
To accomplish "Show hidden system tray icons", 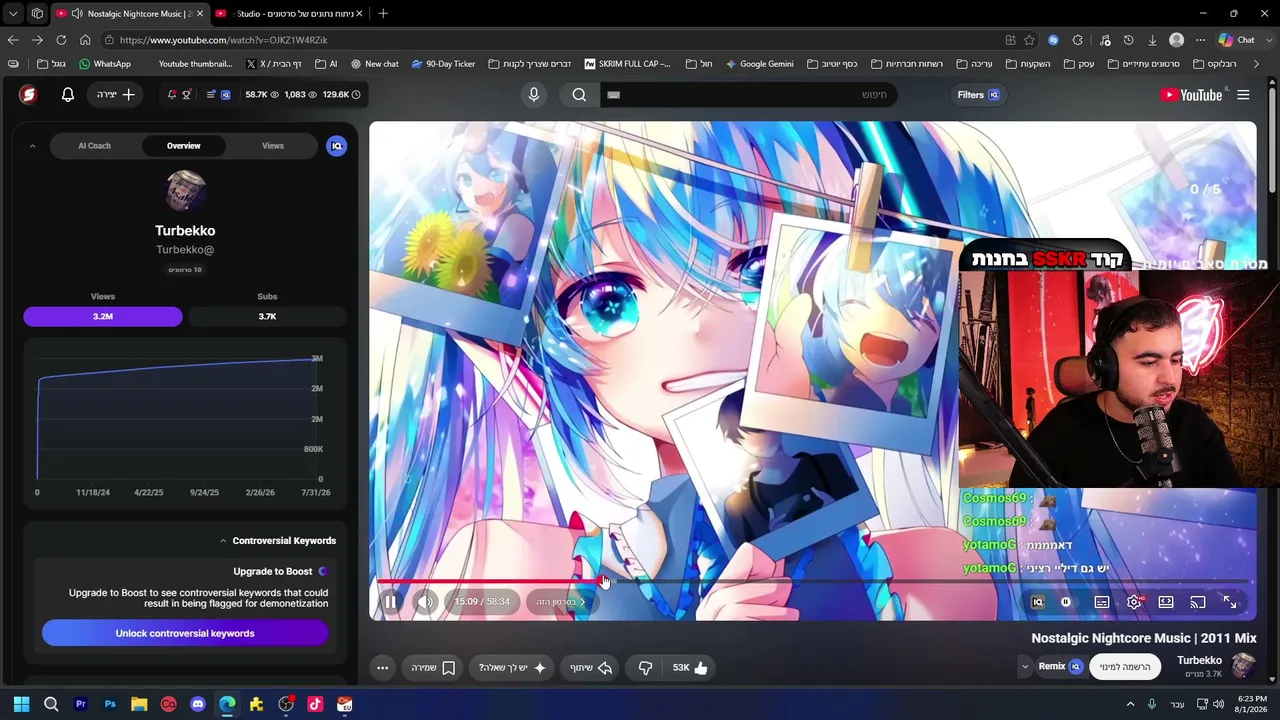I will click(1131, 704).
